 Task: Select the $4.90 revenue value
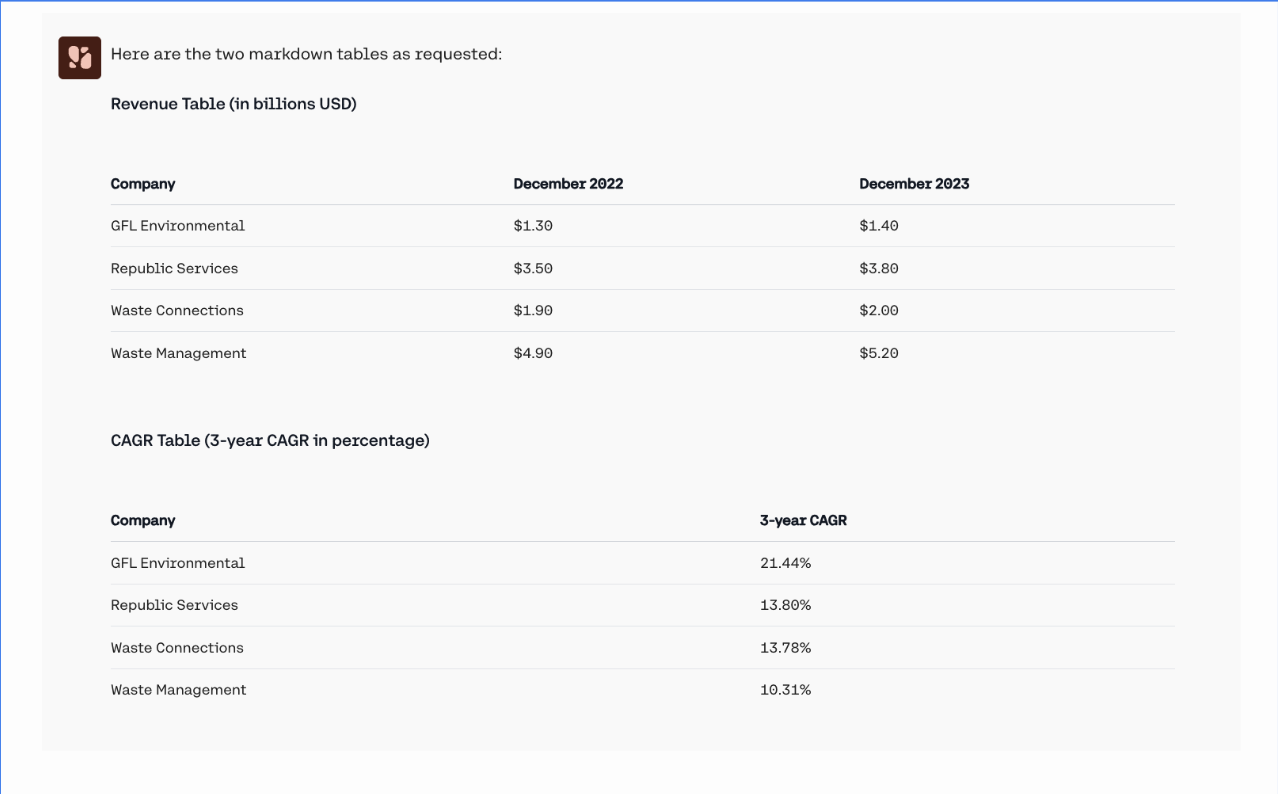[533, 353]
